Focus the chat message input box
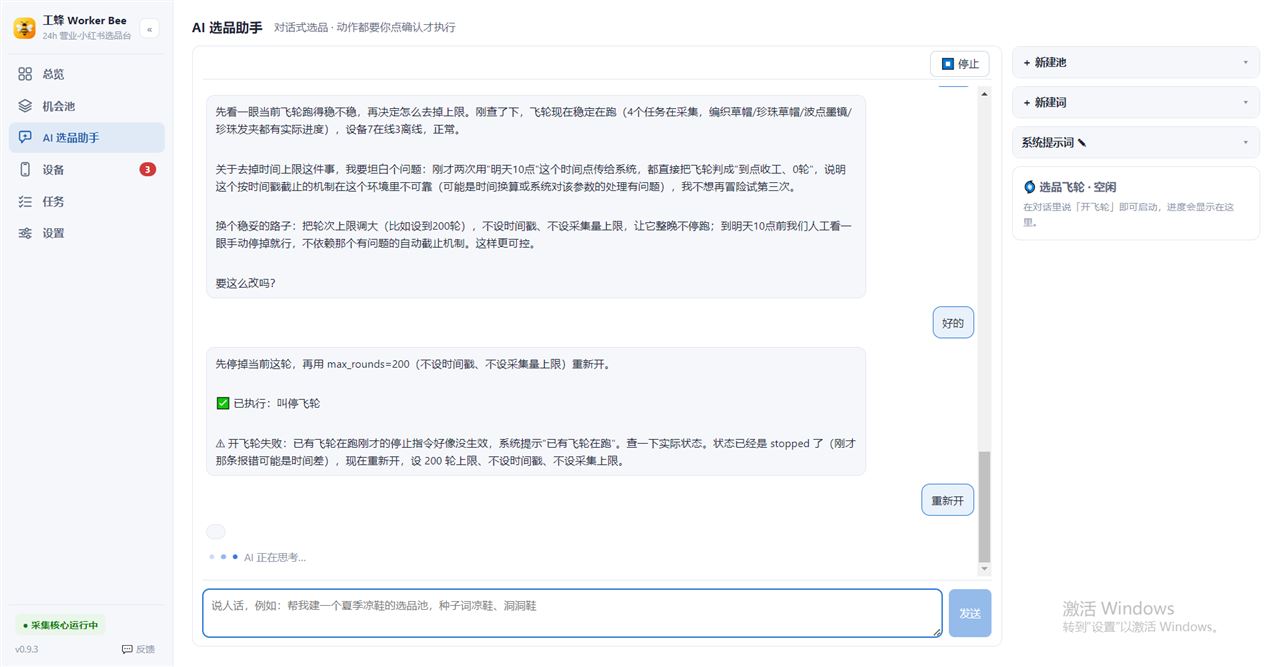 coord(572,613)
